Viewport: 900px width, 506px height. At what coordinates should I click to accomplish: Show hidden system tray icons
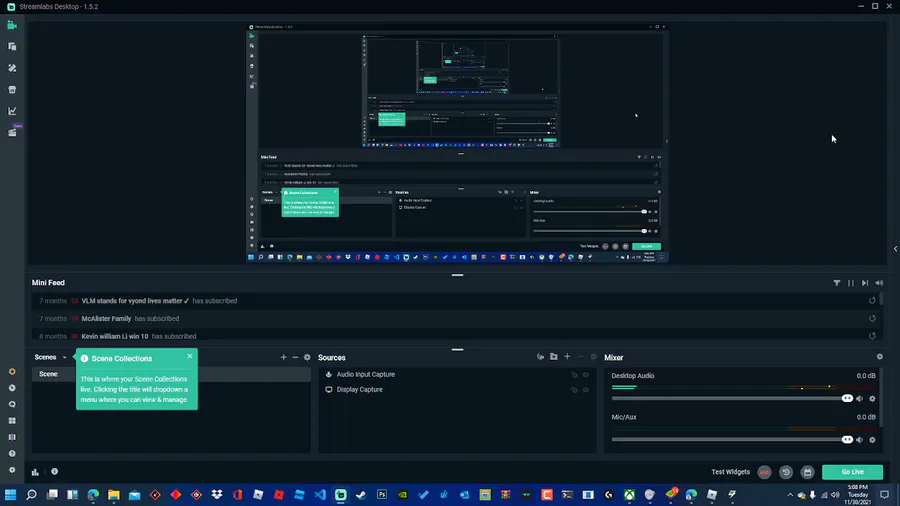[x=790, y=495]
